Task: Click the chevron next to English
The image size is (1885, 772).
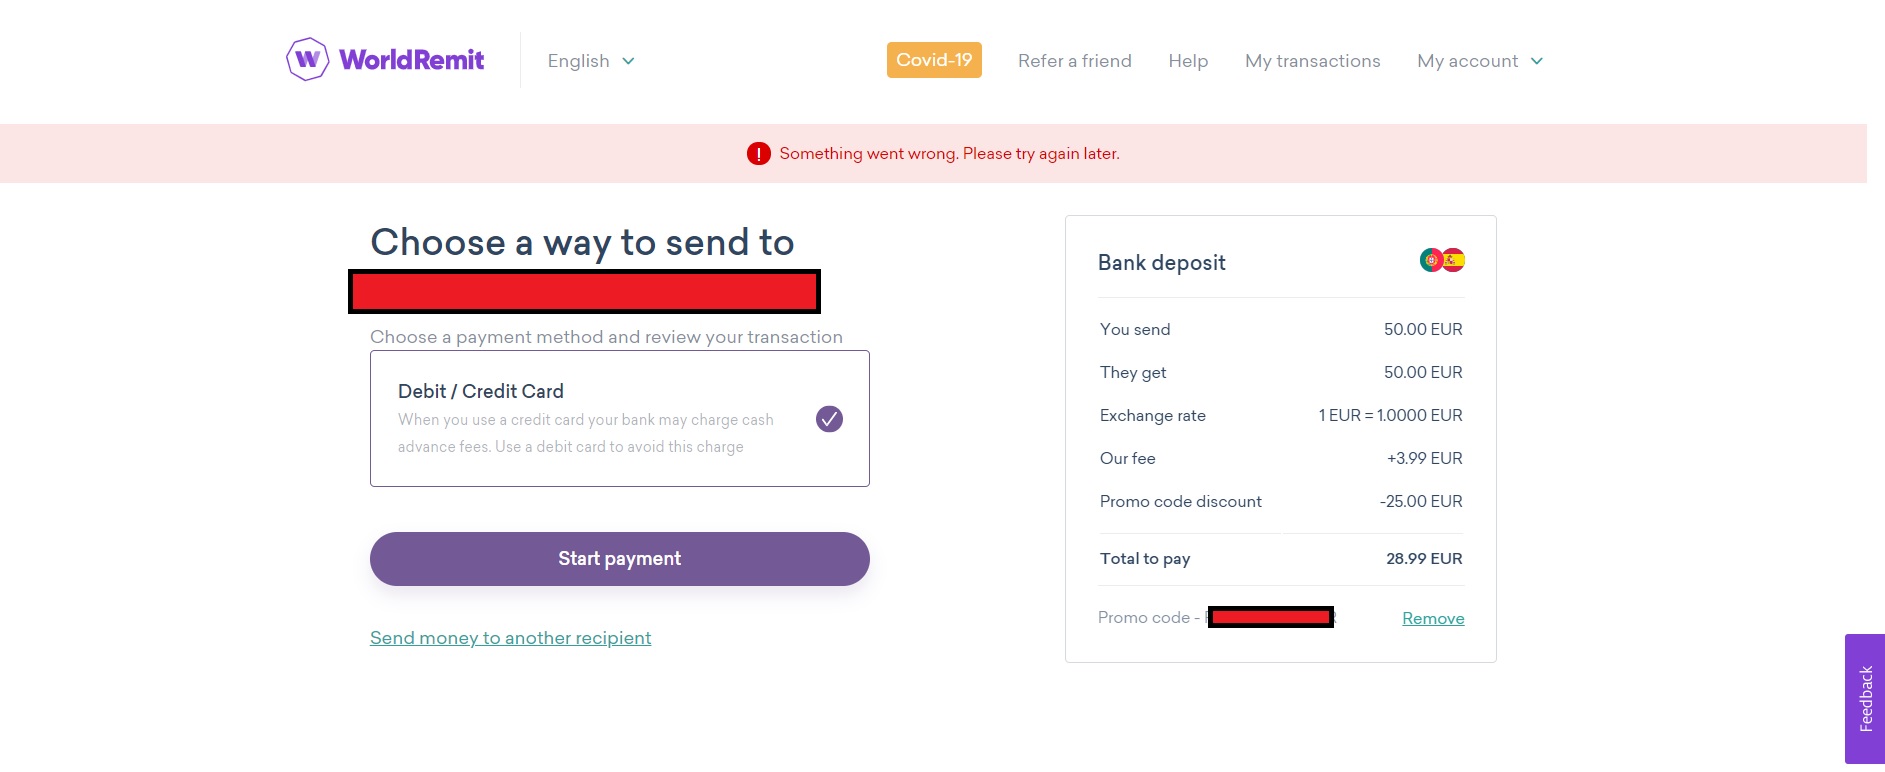Action: (628, 61)
